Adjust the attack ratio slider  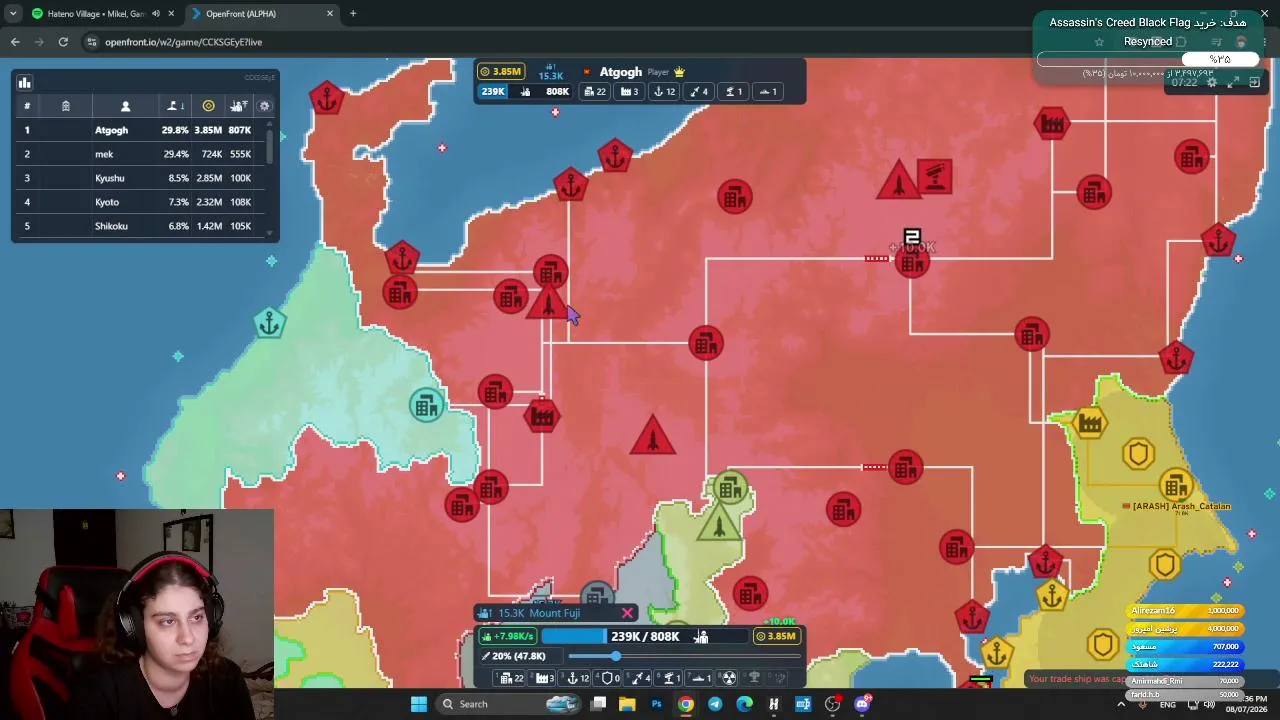[x=683, y=656]
